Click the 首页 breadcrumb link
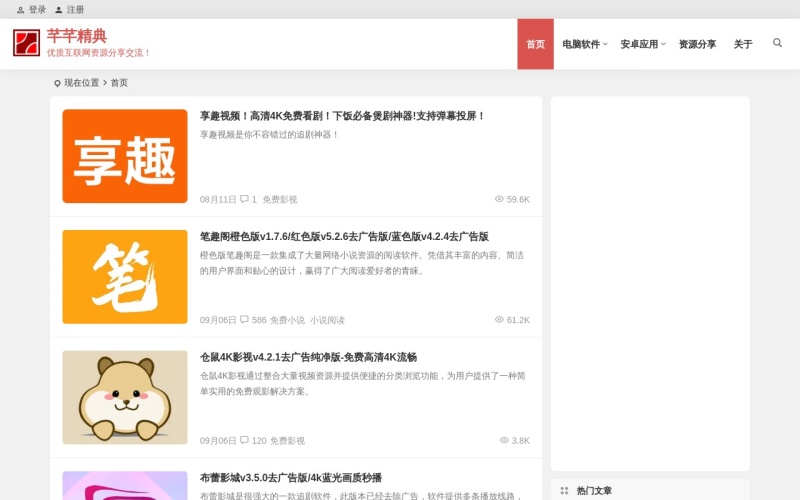800x500 pixels. pos(119,83)
